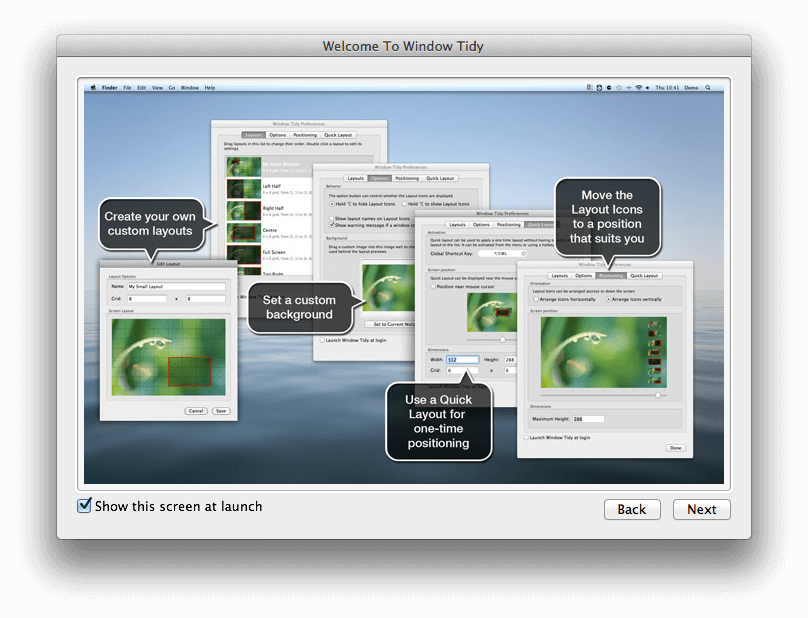Click Cancel in the Edit Layout window
The height and width of the screenshot is (618, 808).
pos(196,411)
